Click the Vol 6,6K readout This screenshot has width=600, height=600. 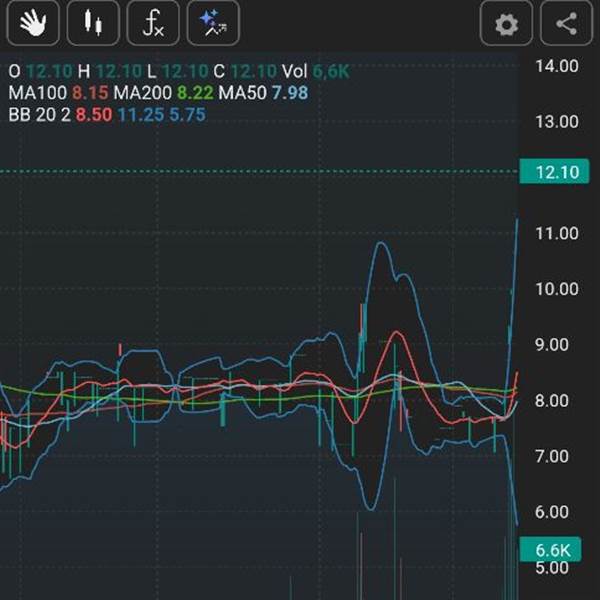click(x=316, y=72)
